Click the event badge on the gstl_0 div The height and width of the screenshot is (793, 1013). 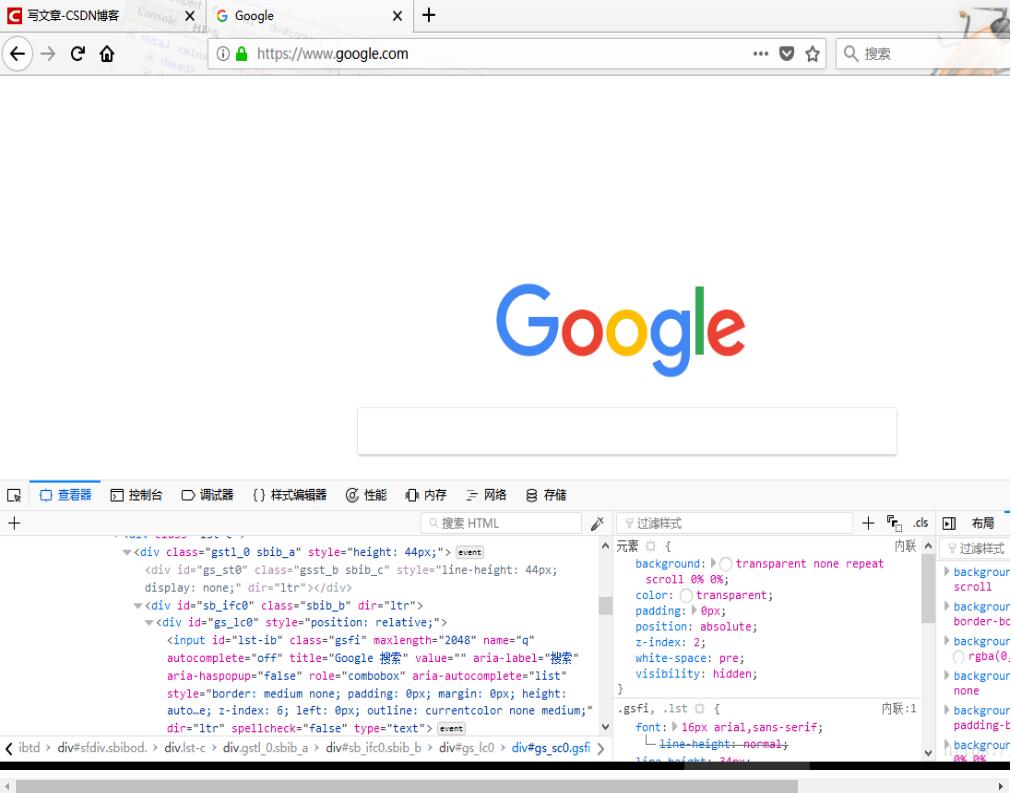470,553
